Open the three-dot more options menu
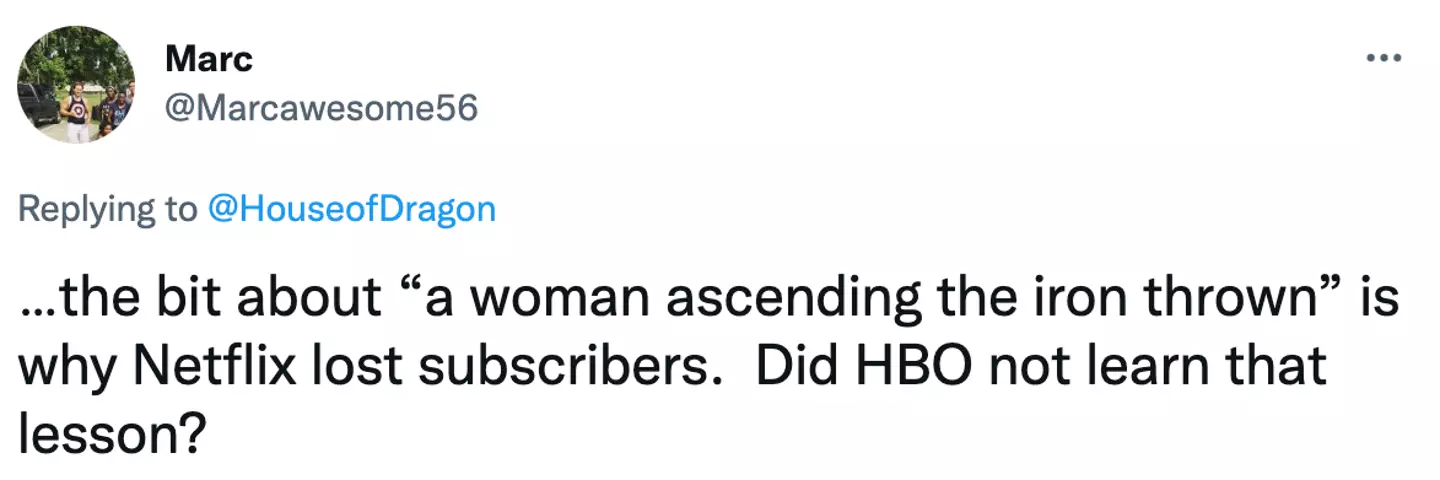Screen dimensions: 1440x480 pos(1384,58)
